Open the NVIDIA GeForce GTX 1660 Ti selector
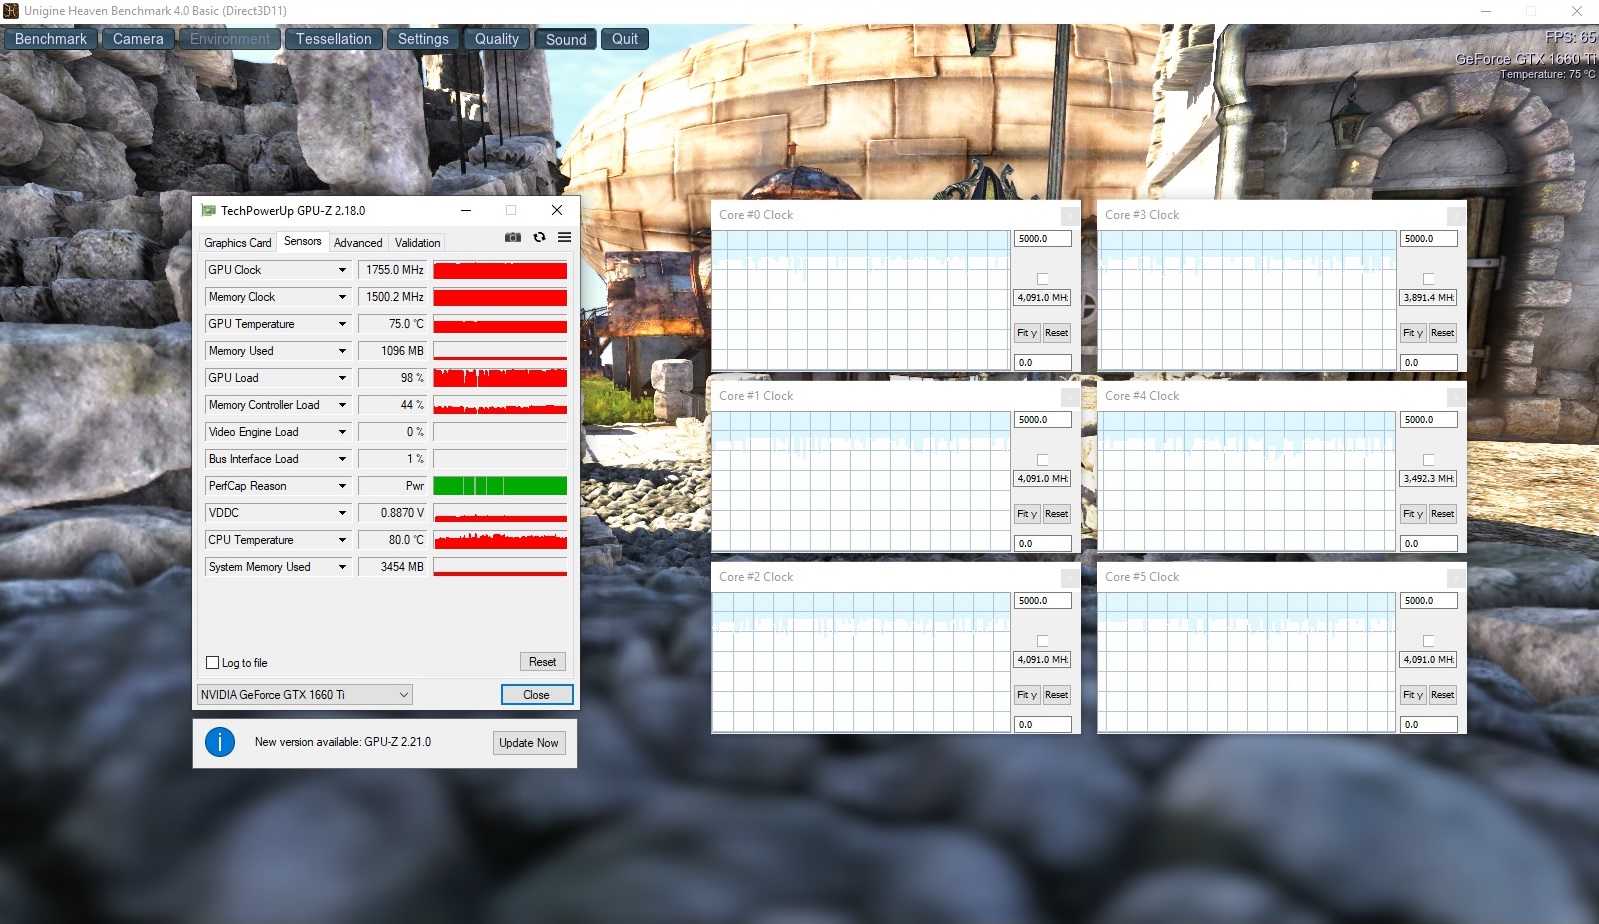Viewport: 1599px width, 924px height. pos(305,695)
